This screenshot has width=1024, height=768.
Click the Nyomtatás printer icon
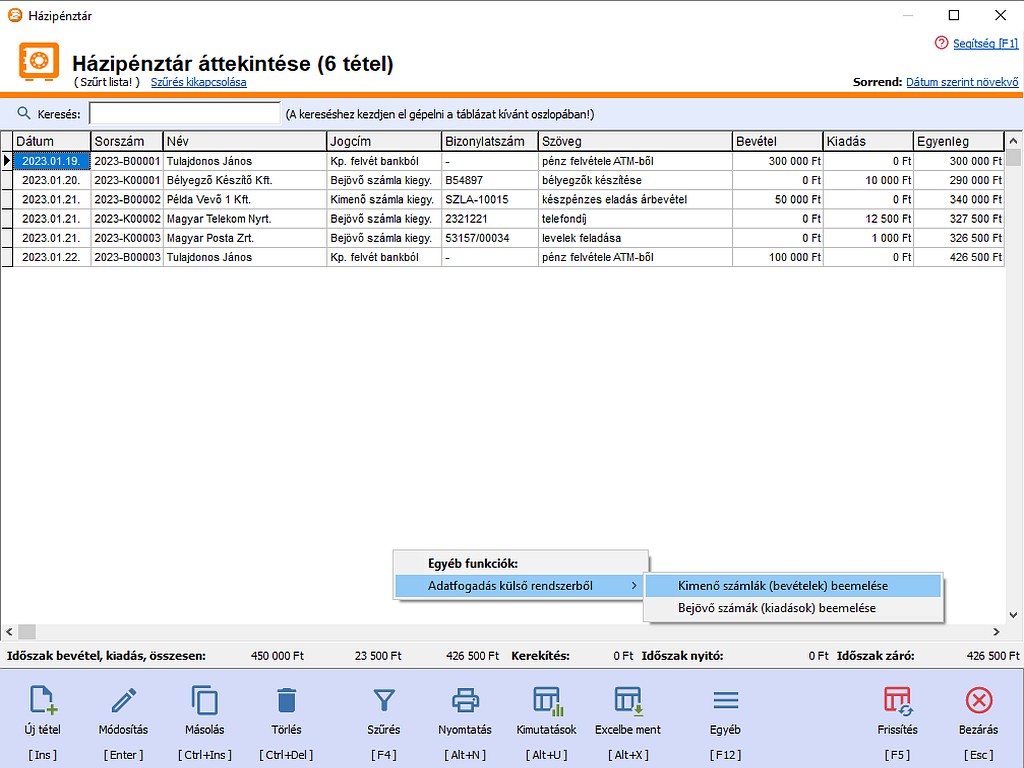click(x=465, y=700)
